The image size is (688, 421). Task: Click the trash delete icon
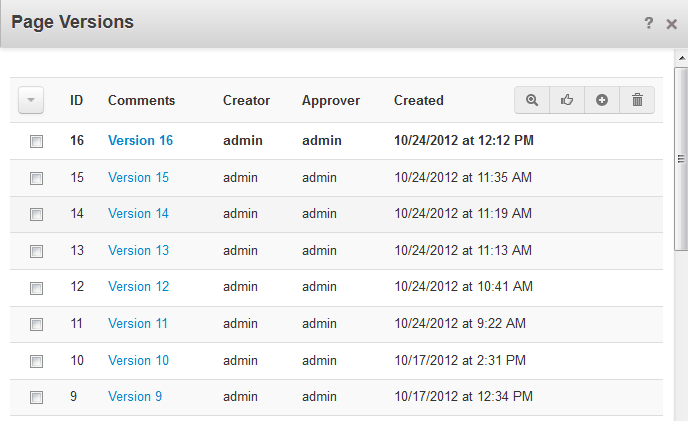click(637, 100)
